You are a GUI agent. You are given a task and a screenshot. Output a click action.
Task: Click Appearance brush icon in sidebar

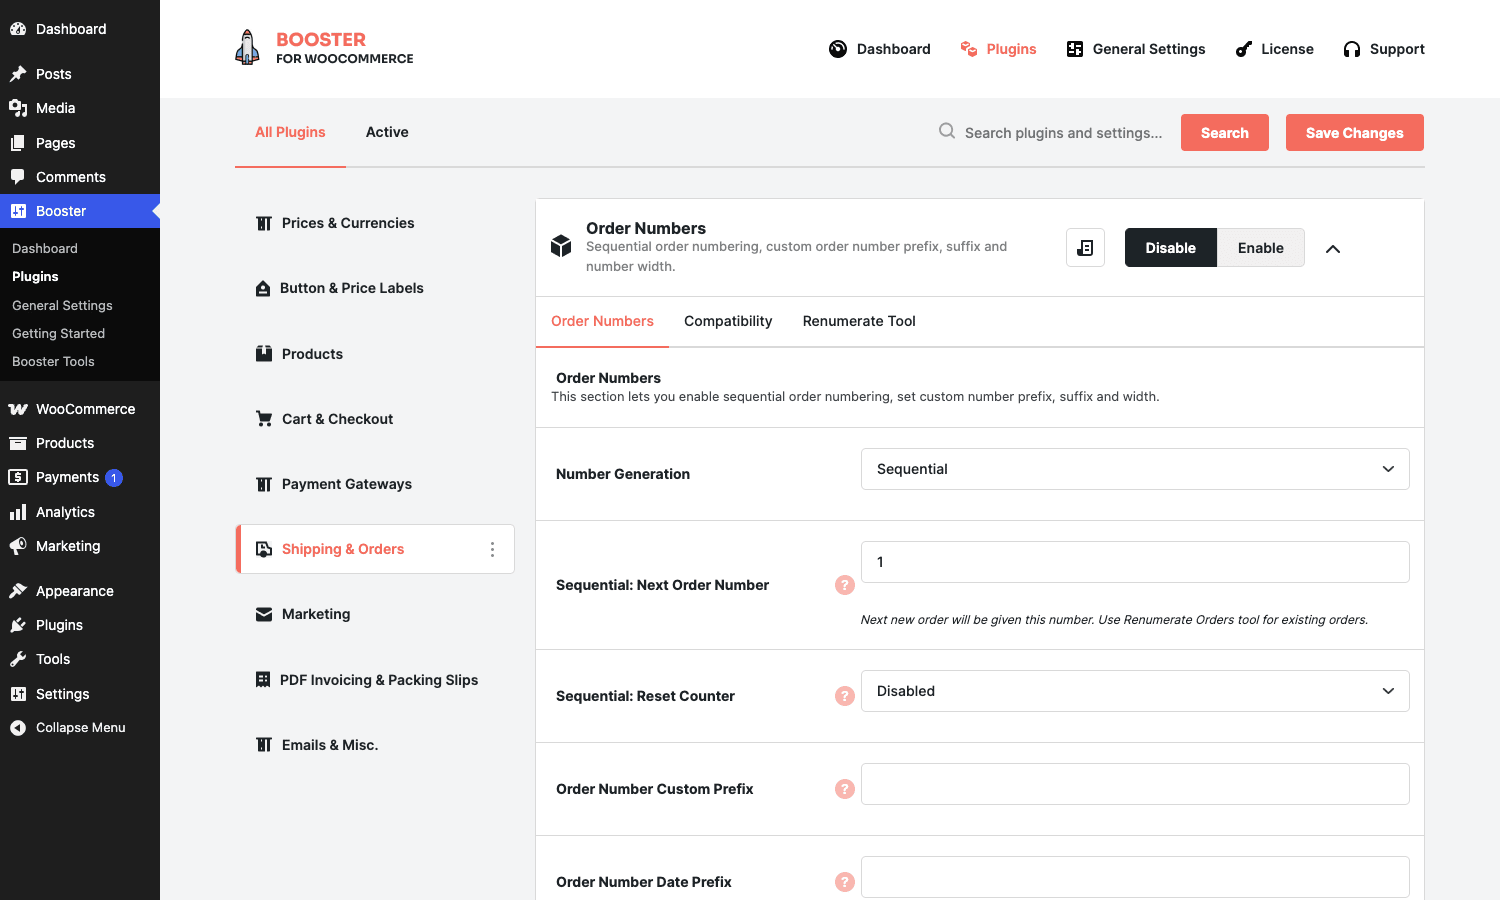coord(18,591)
